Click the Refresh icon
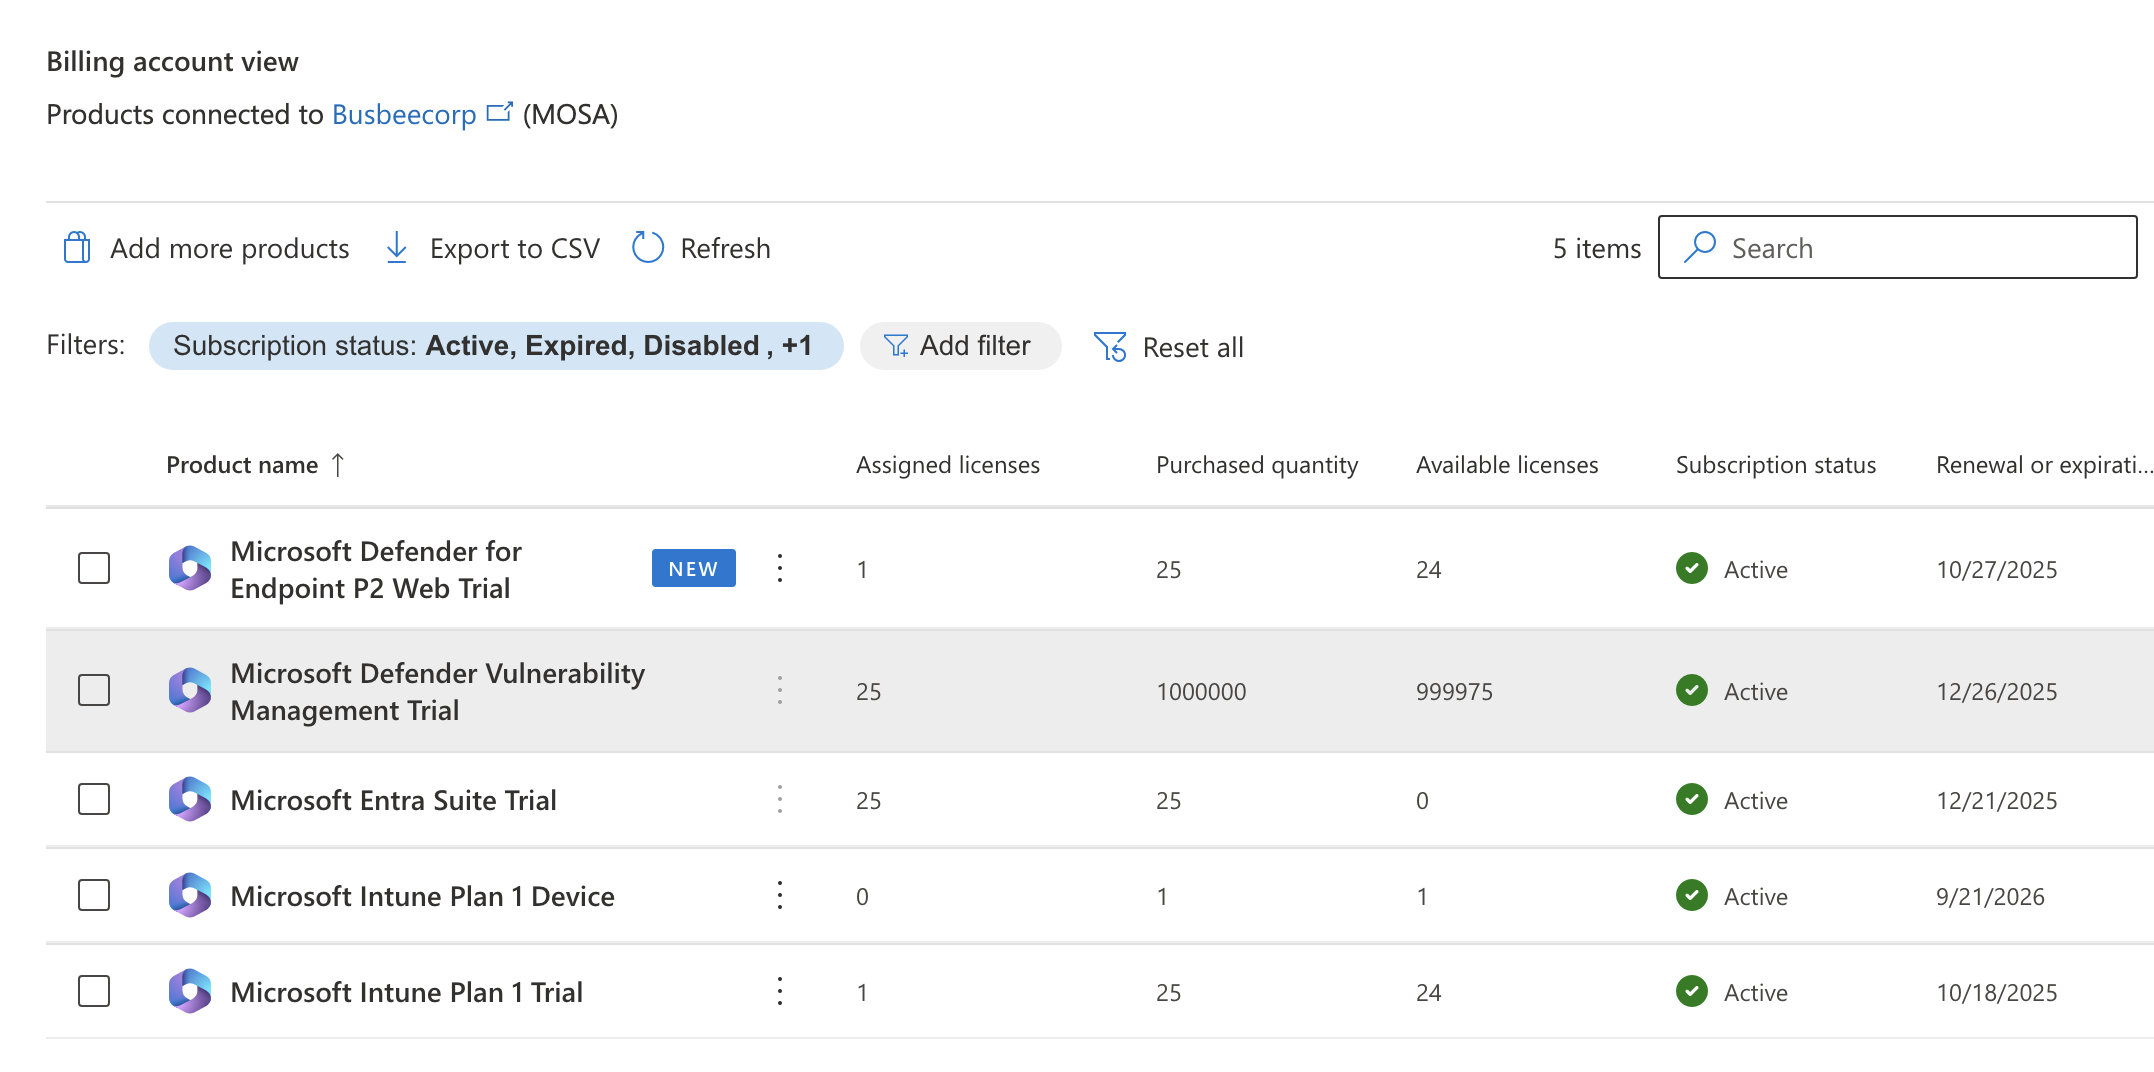The width and height of the screenshot is (2154, 1072). tap(647, 247)
